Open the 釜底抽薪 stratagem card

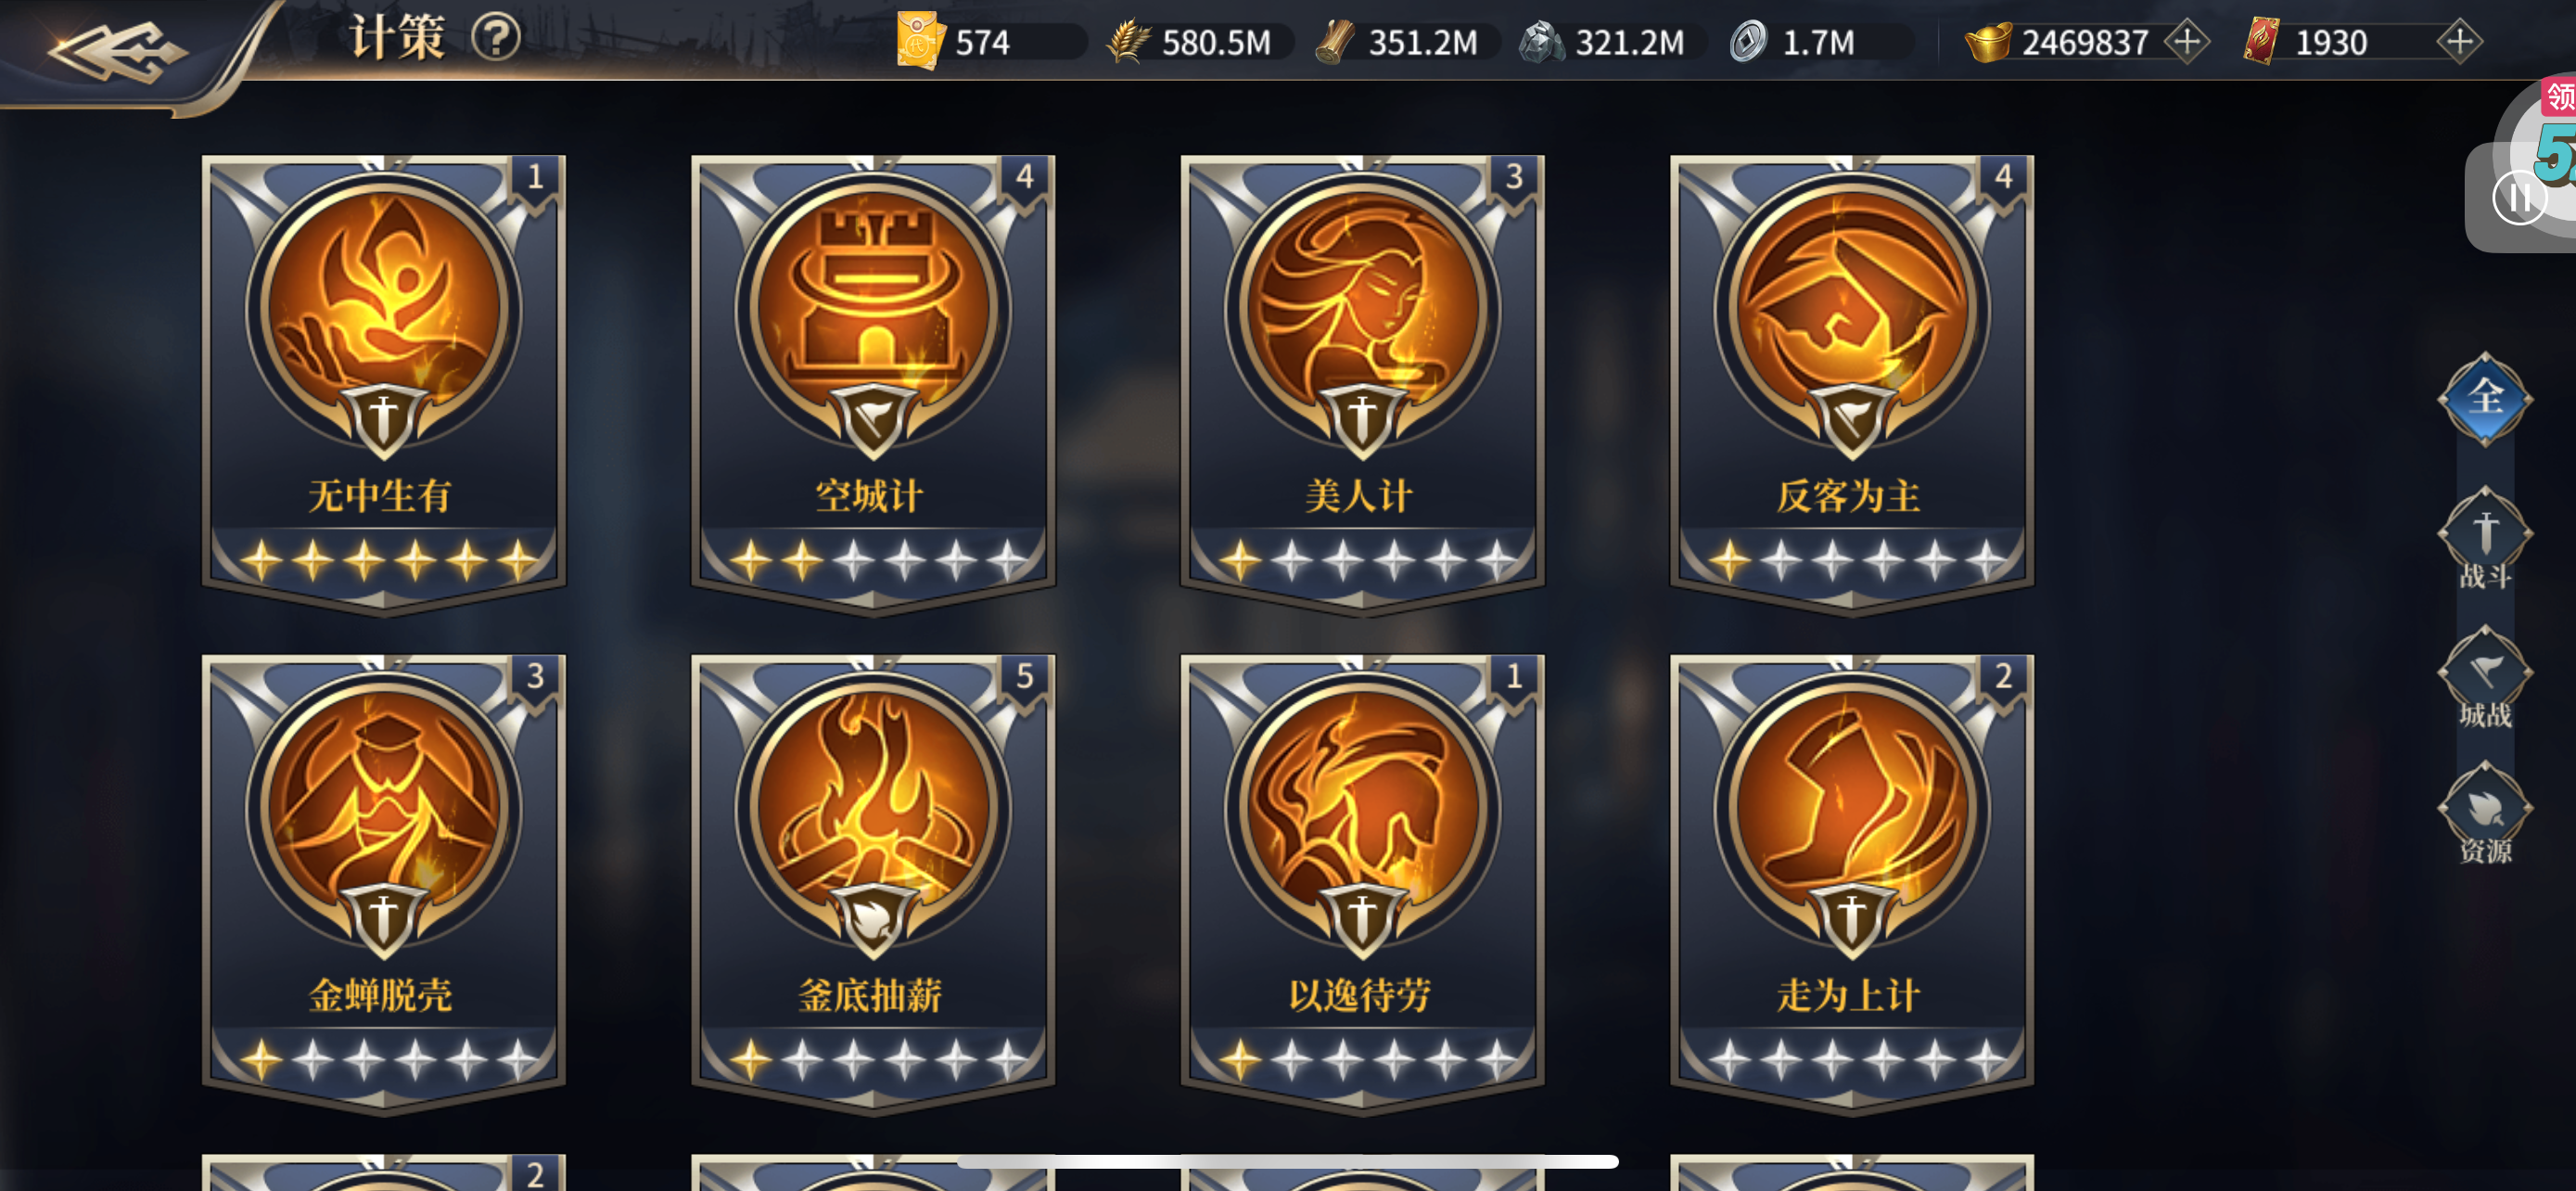873,882
